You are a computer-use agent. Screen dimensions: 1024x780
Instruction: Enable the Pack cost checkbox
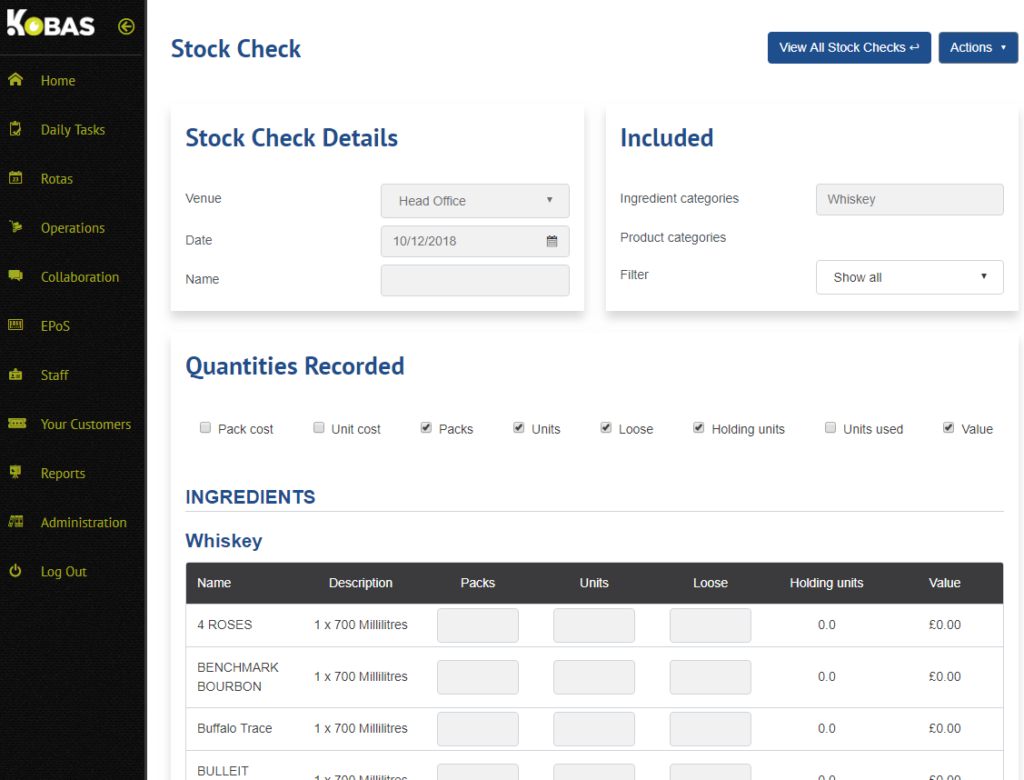coord(205,428)
